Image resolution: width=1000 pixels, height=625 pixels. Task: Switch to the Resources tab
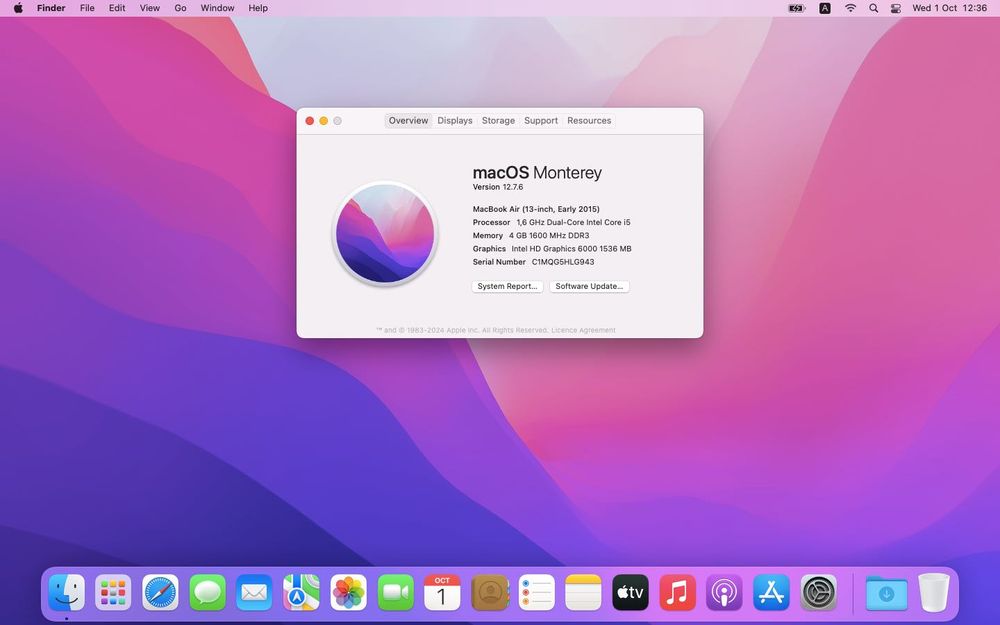[x=589, y=121]
